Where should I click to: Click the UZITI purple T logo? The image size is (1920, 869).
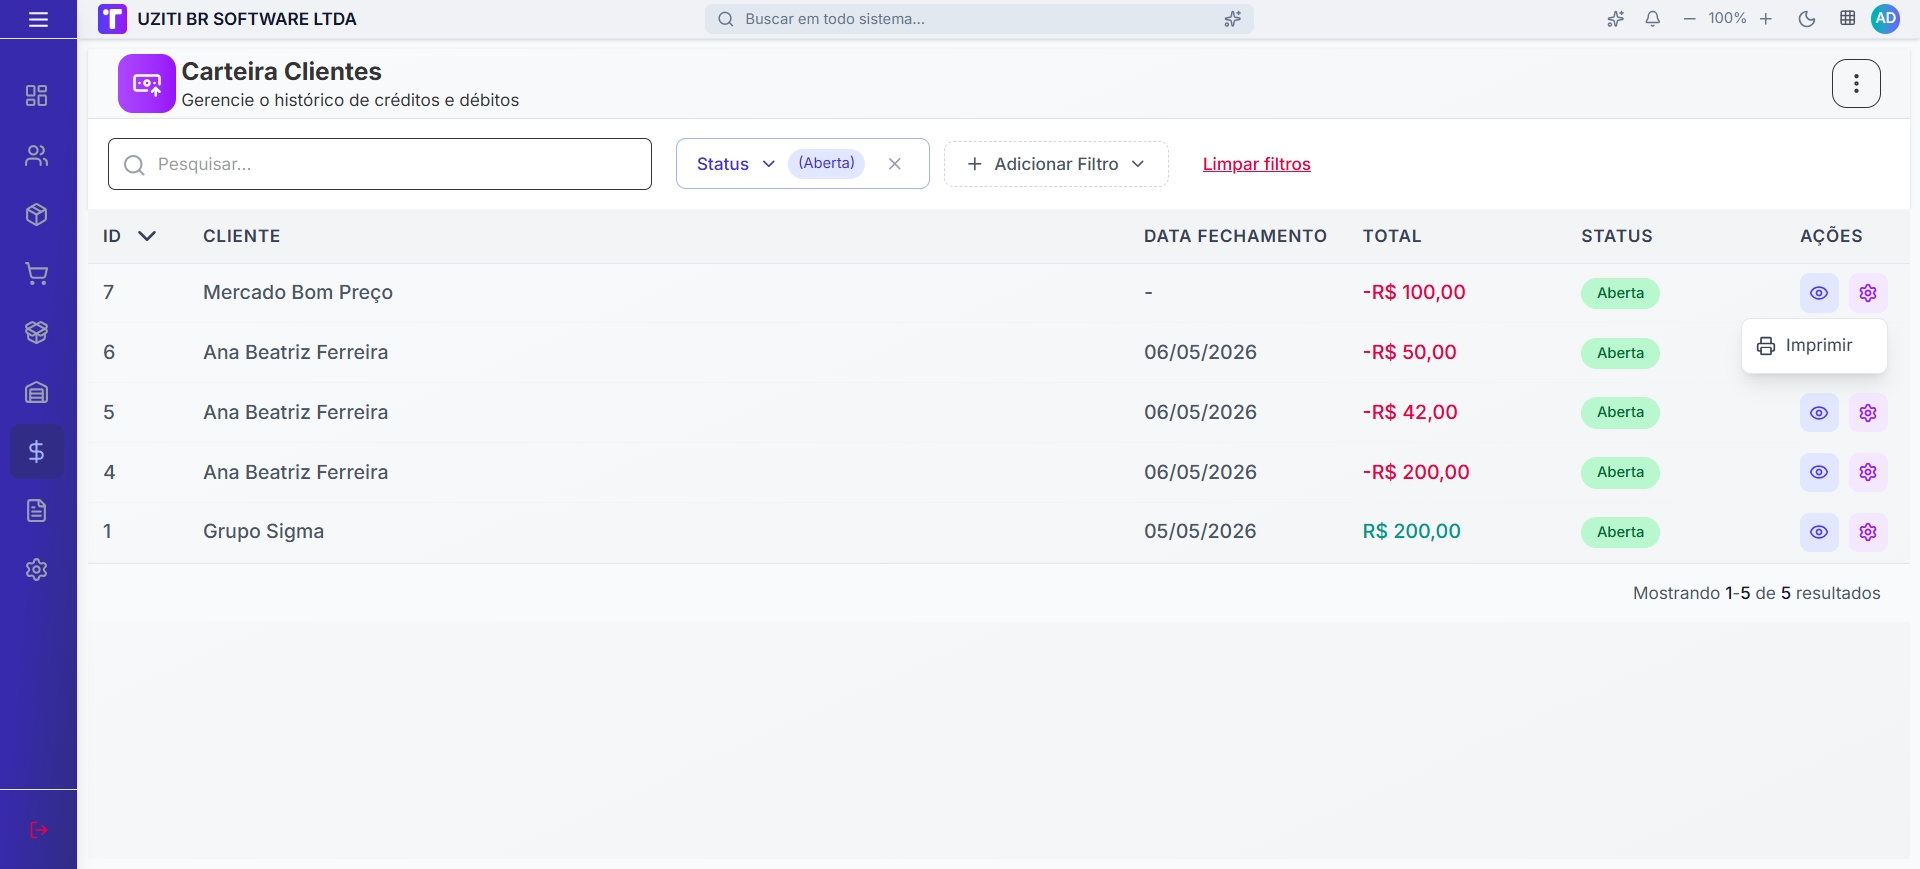tap(112, 19)
